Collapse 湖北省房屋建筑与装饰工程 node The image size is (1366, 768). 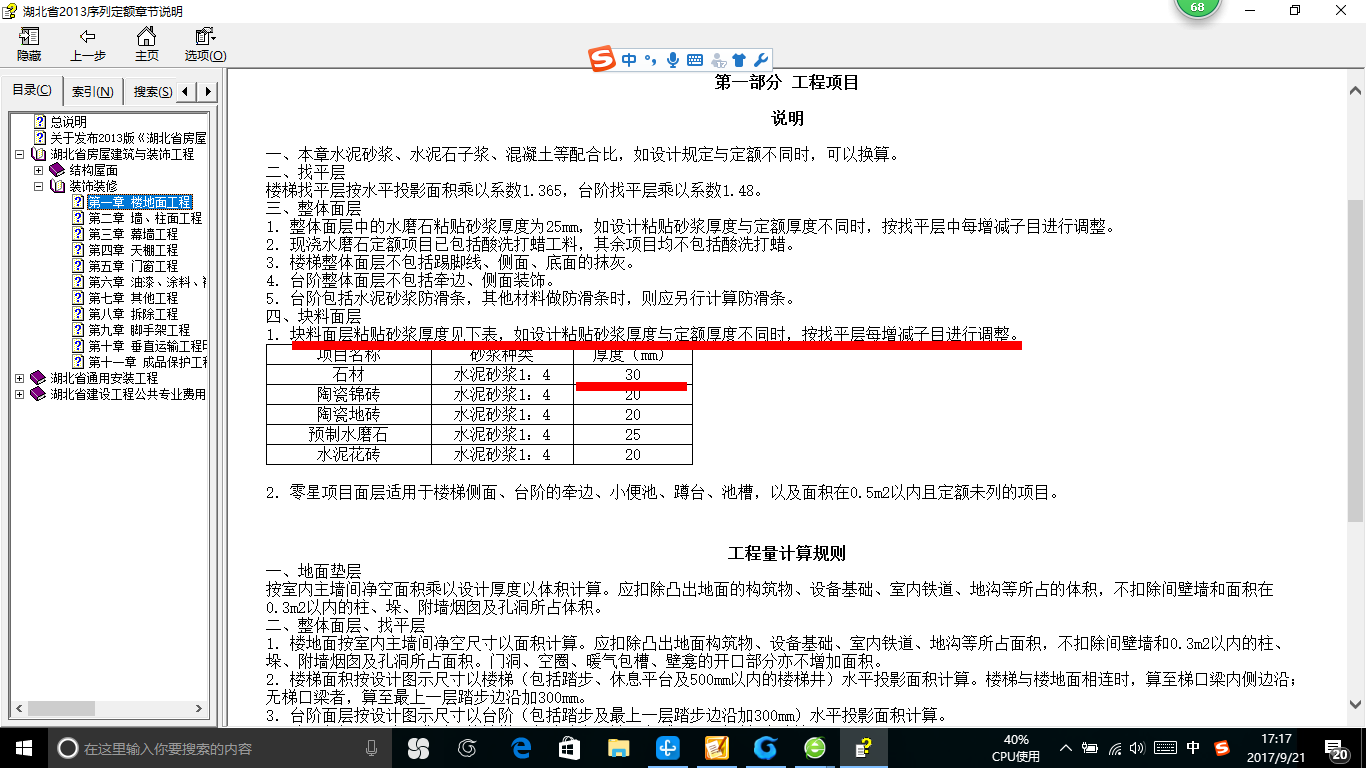tap(20, 155)
